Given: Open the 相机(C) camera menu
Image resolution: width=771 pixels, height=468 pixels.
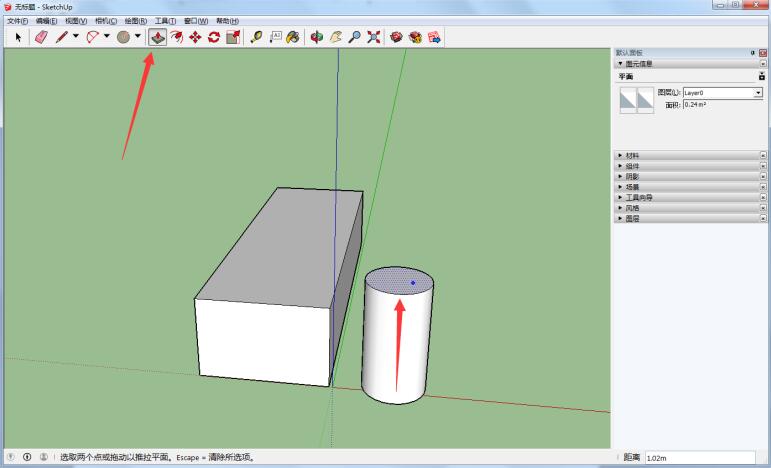Looking at the screenshot, I should (105, 21).
